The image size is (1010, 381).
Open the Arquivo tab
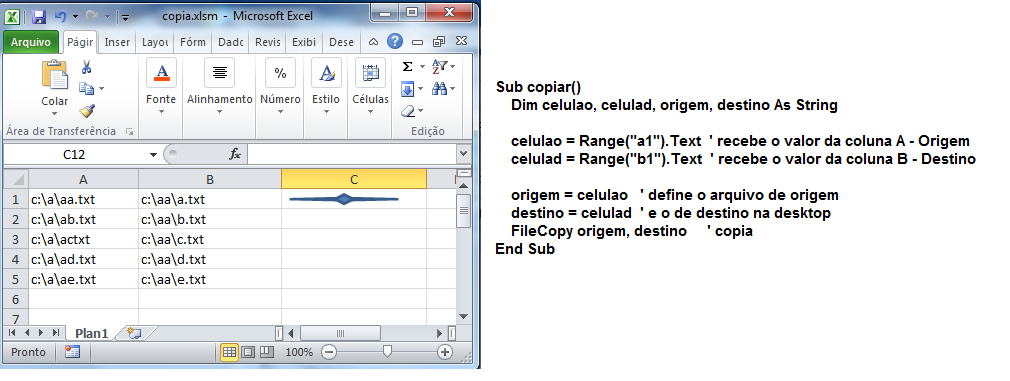[31, 42]
